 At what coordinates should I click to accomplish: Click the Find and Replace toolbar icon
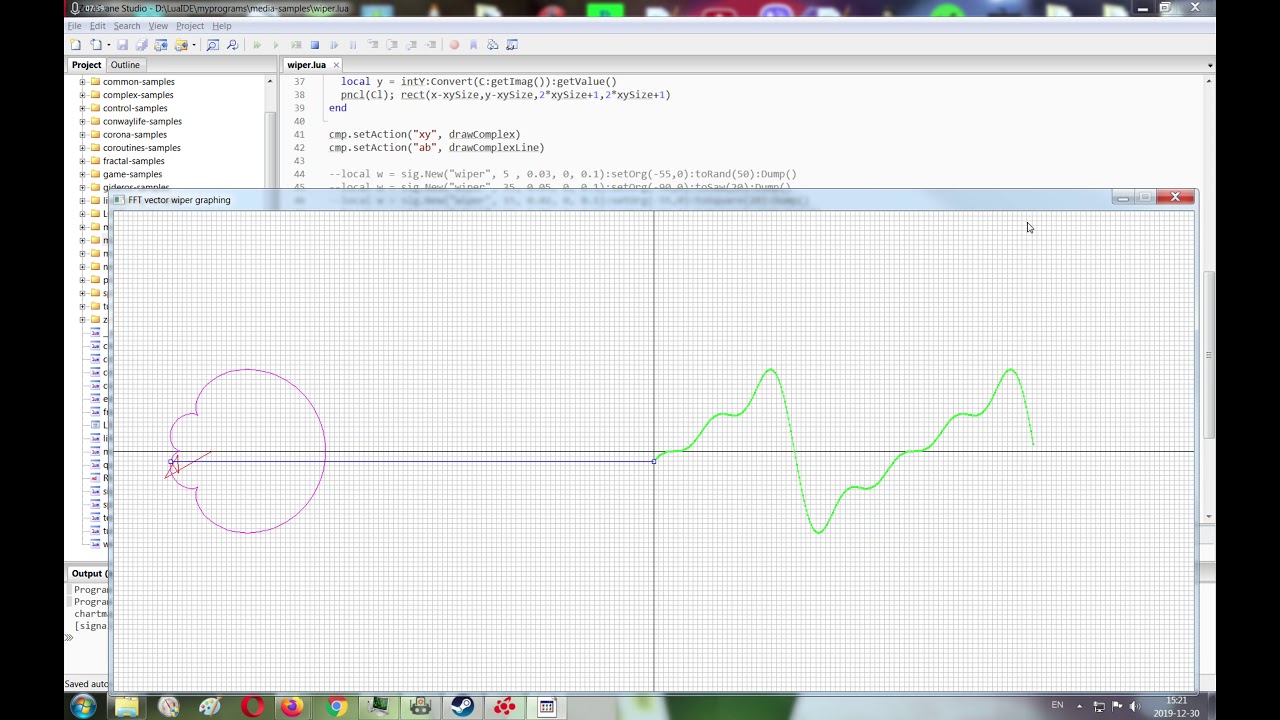point(232,45)
